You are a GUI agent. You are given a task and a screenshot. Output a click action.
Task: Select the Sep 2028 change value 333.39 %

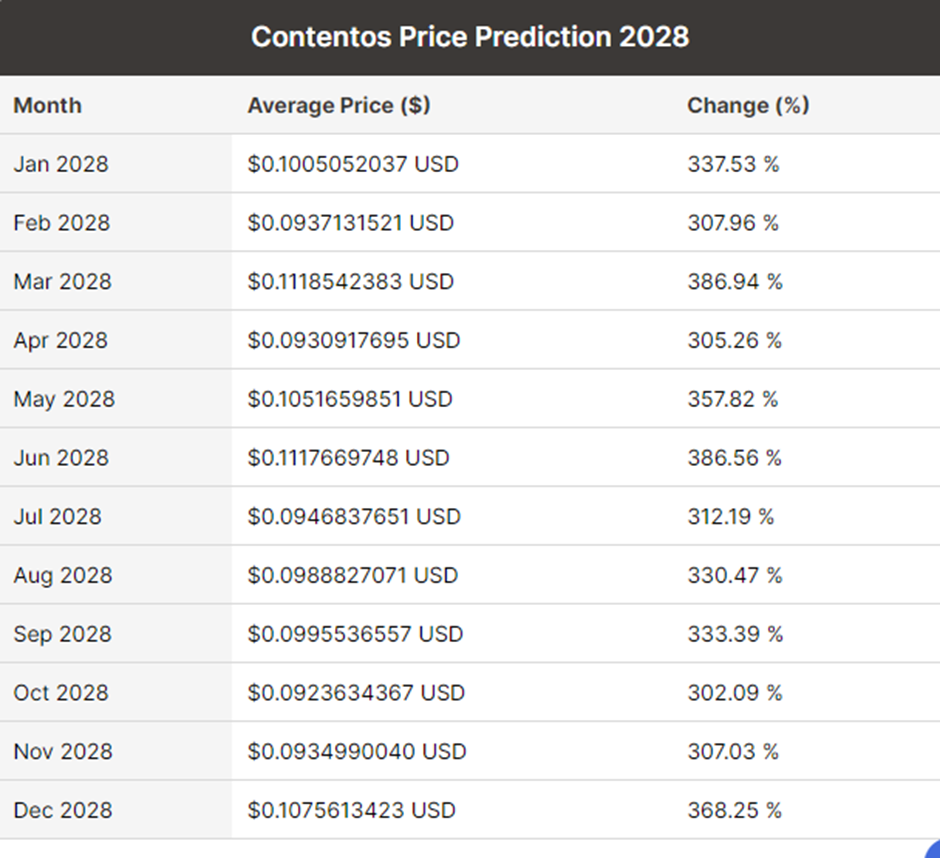[735, 635]
